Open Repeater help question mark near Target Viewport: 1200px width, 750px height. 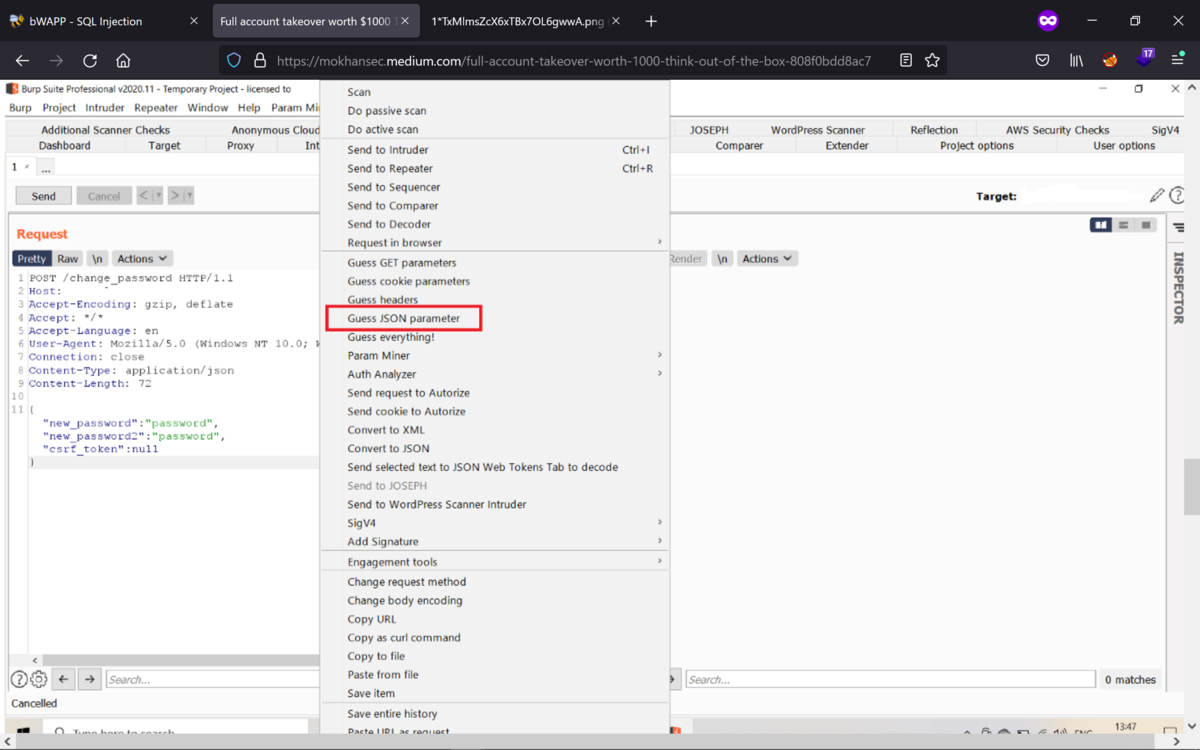pyautogui.click(x=1178, y=196)
